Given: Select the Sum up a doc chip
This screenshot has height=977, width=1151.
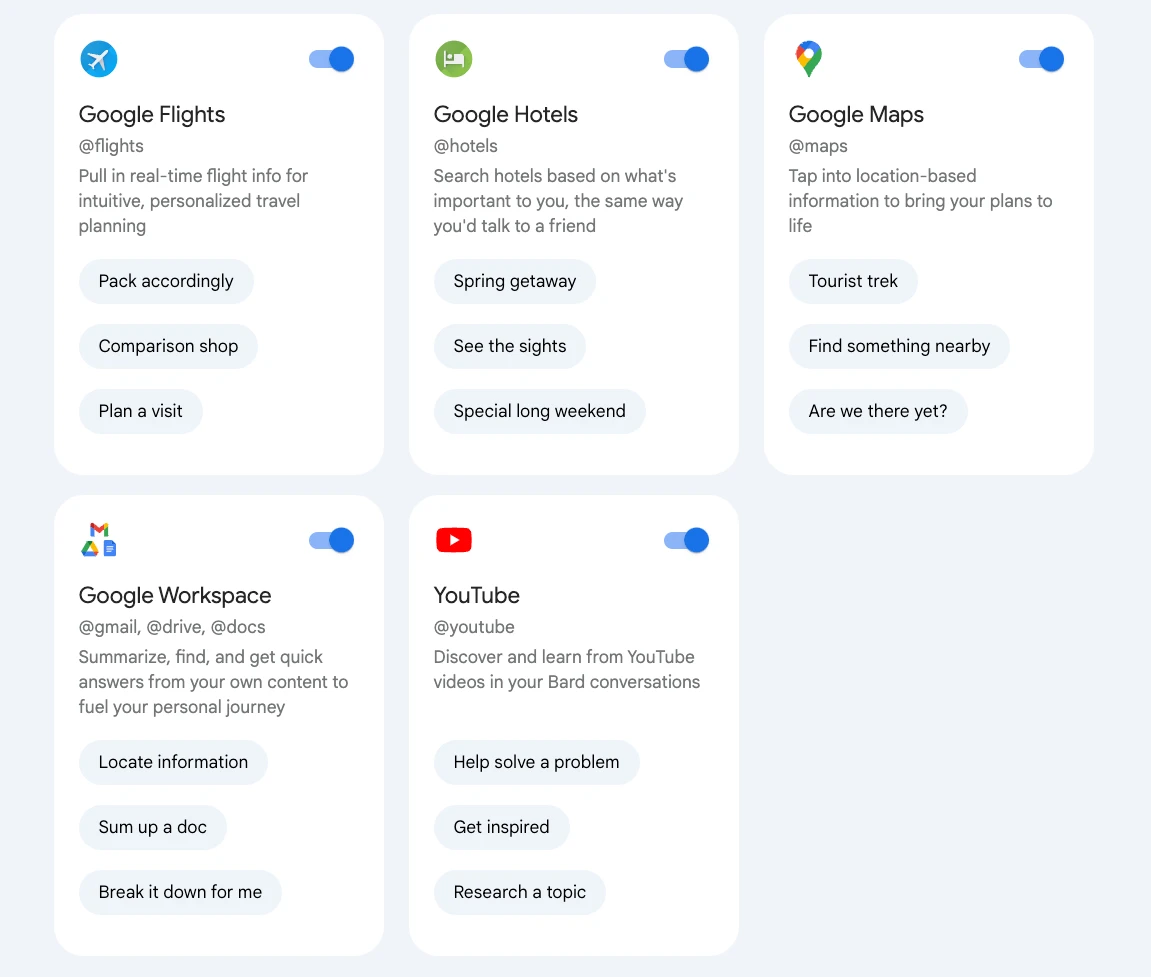Looking at the screenshot, I should (153, 827).
